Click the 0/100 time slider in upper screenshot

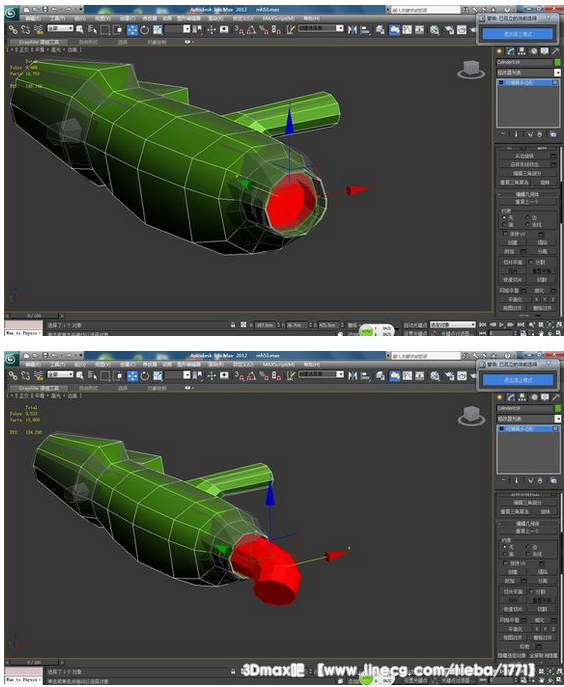[x=34, y=315]
